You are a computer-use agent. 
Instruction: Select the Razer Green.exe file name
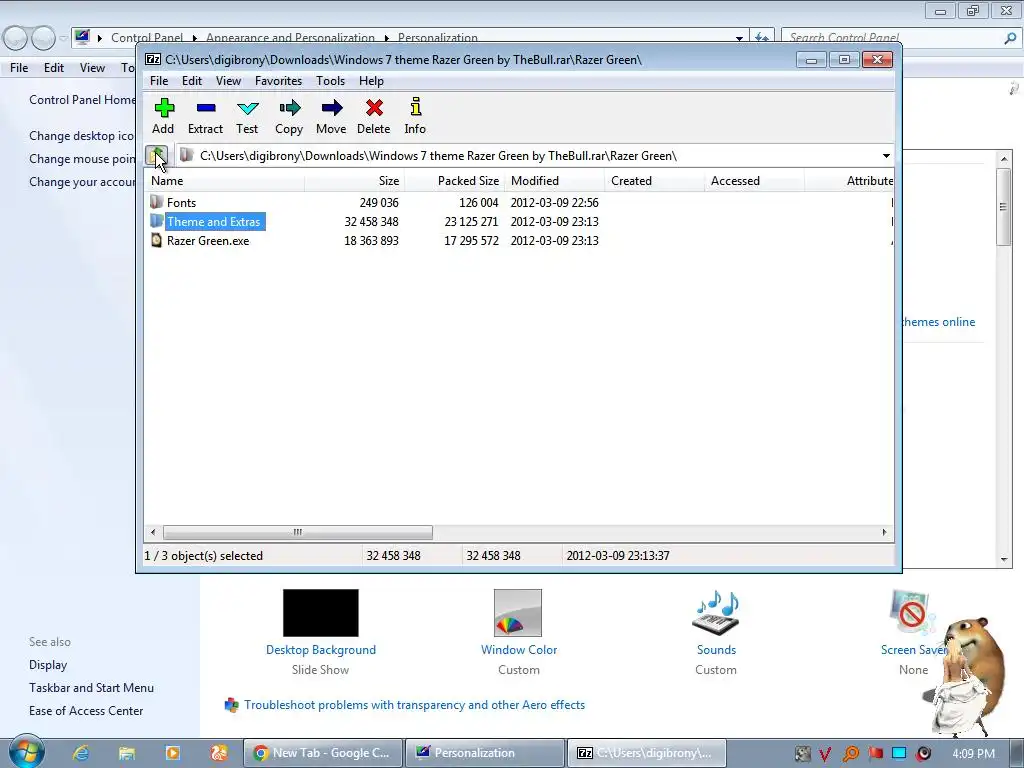click(x=208, y=240)
